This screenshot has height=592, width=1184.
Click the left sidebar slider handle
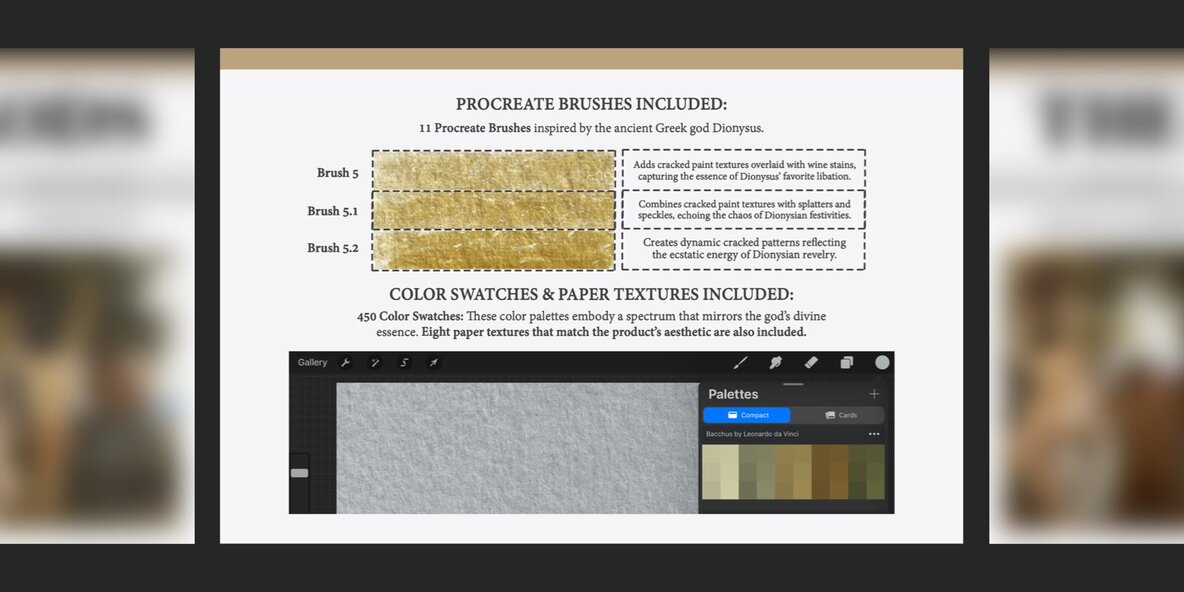299,473
